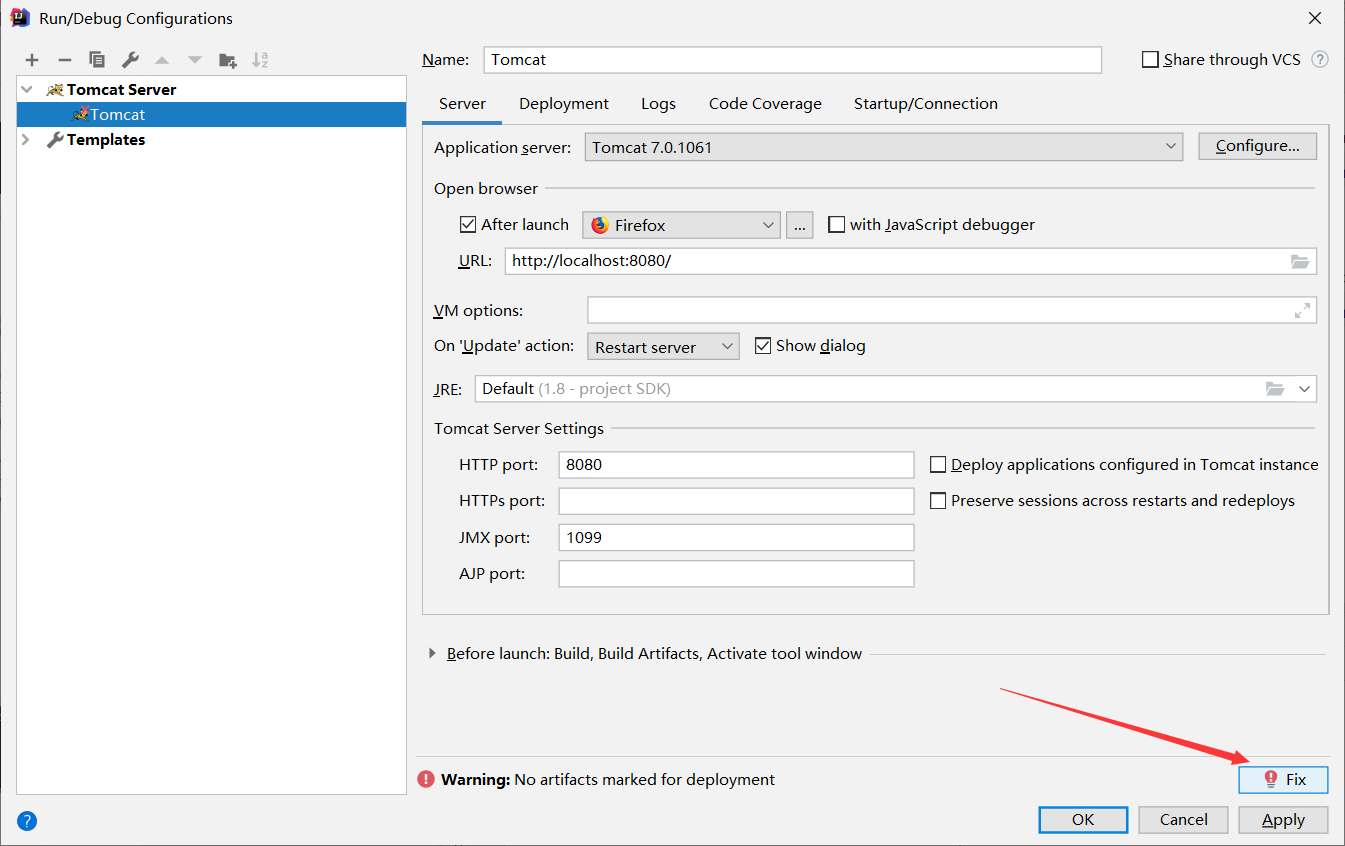Toggle Show dialog checkbox
This screenshot has width=1345, height=846.
(763, 346)
